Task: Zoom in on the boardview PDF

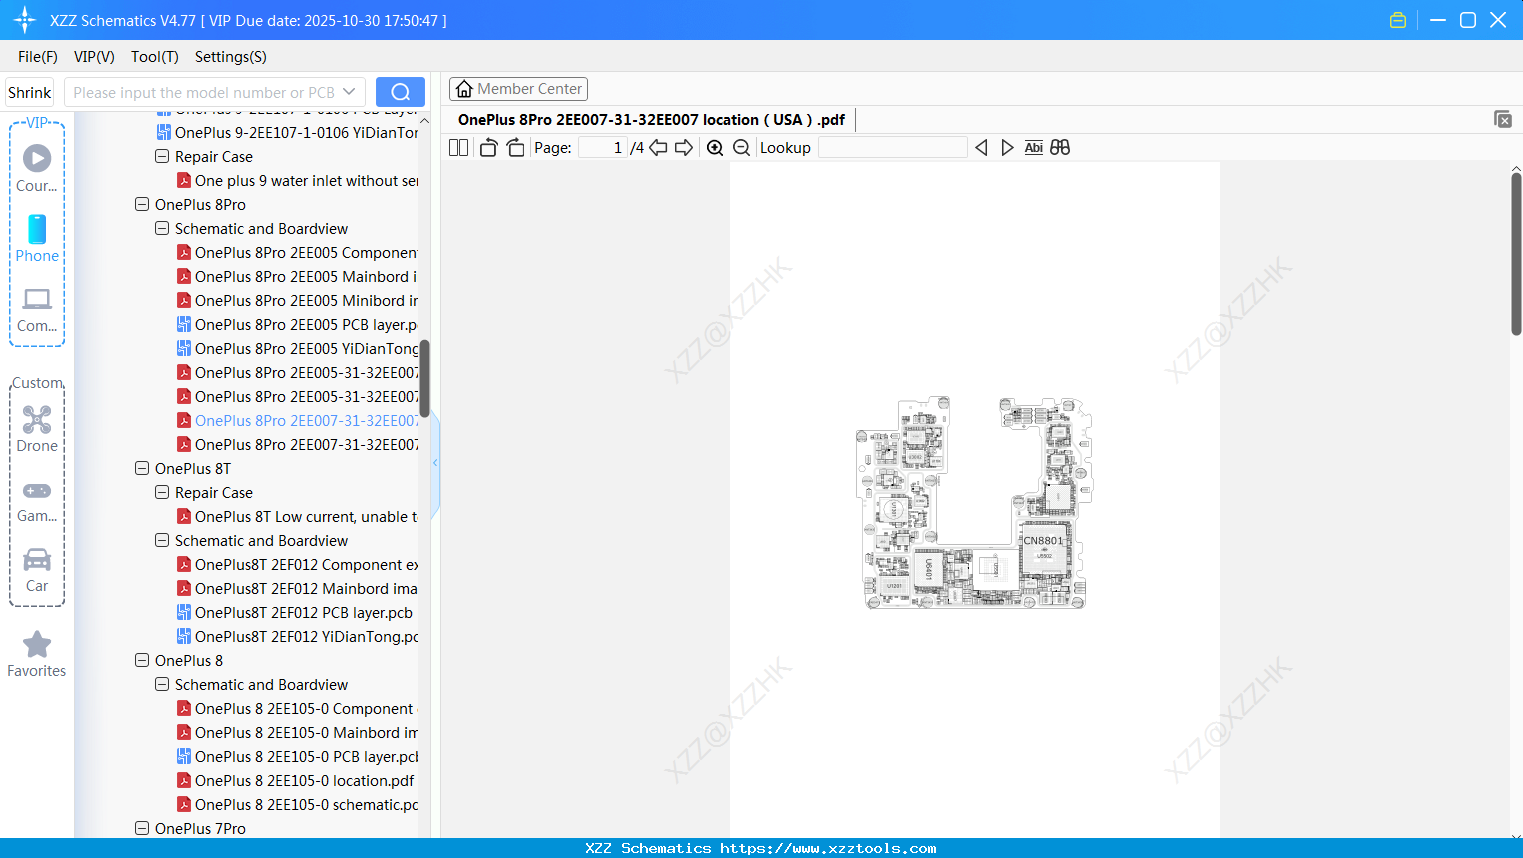Action: 714,147
